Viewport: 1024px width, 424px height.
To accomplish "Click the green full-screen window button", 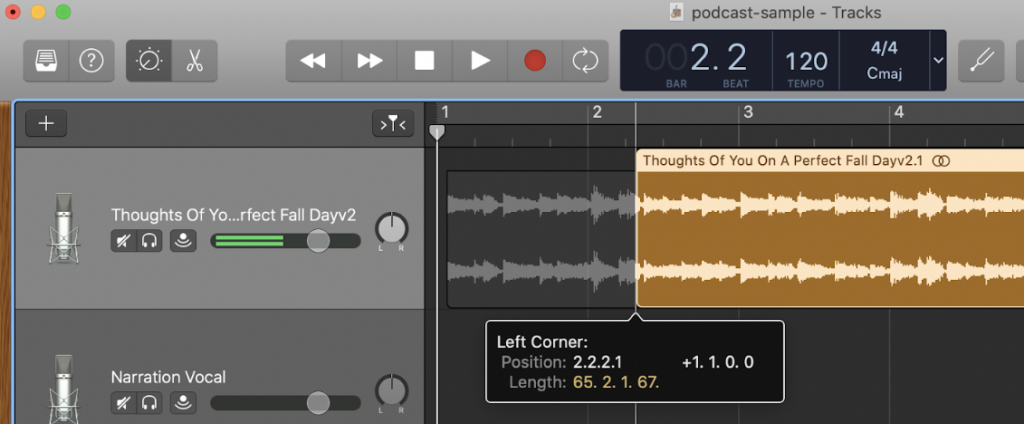I will (x=63, y=12).
